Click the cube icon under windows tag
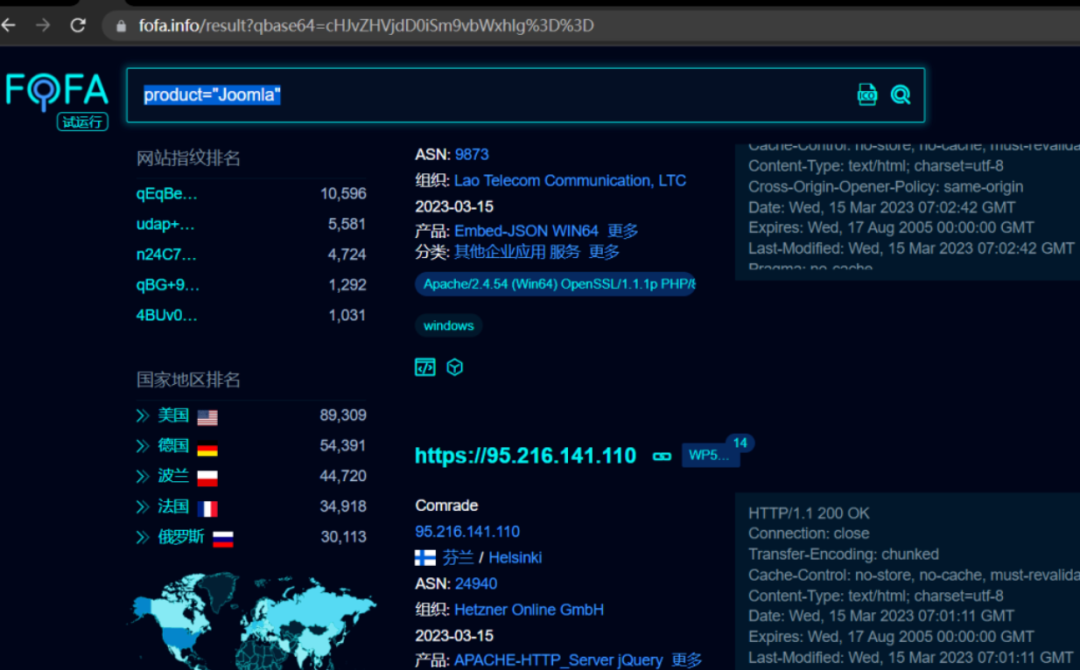Viewport: 1080px width, 670px height. click(455, 367)
